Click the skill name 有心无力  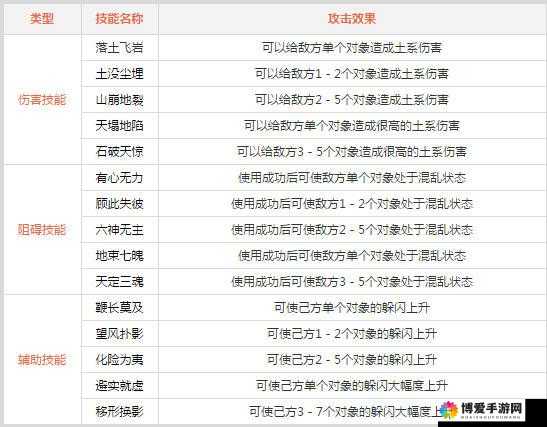coord(120,178)
